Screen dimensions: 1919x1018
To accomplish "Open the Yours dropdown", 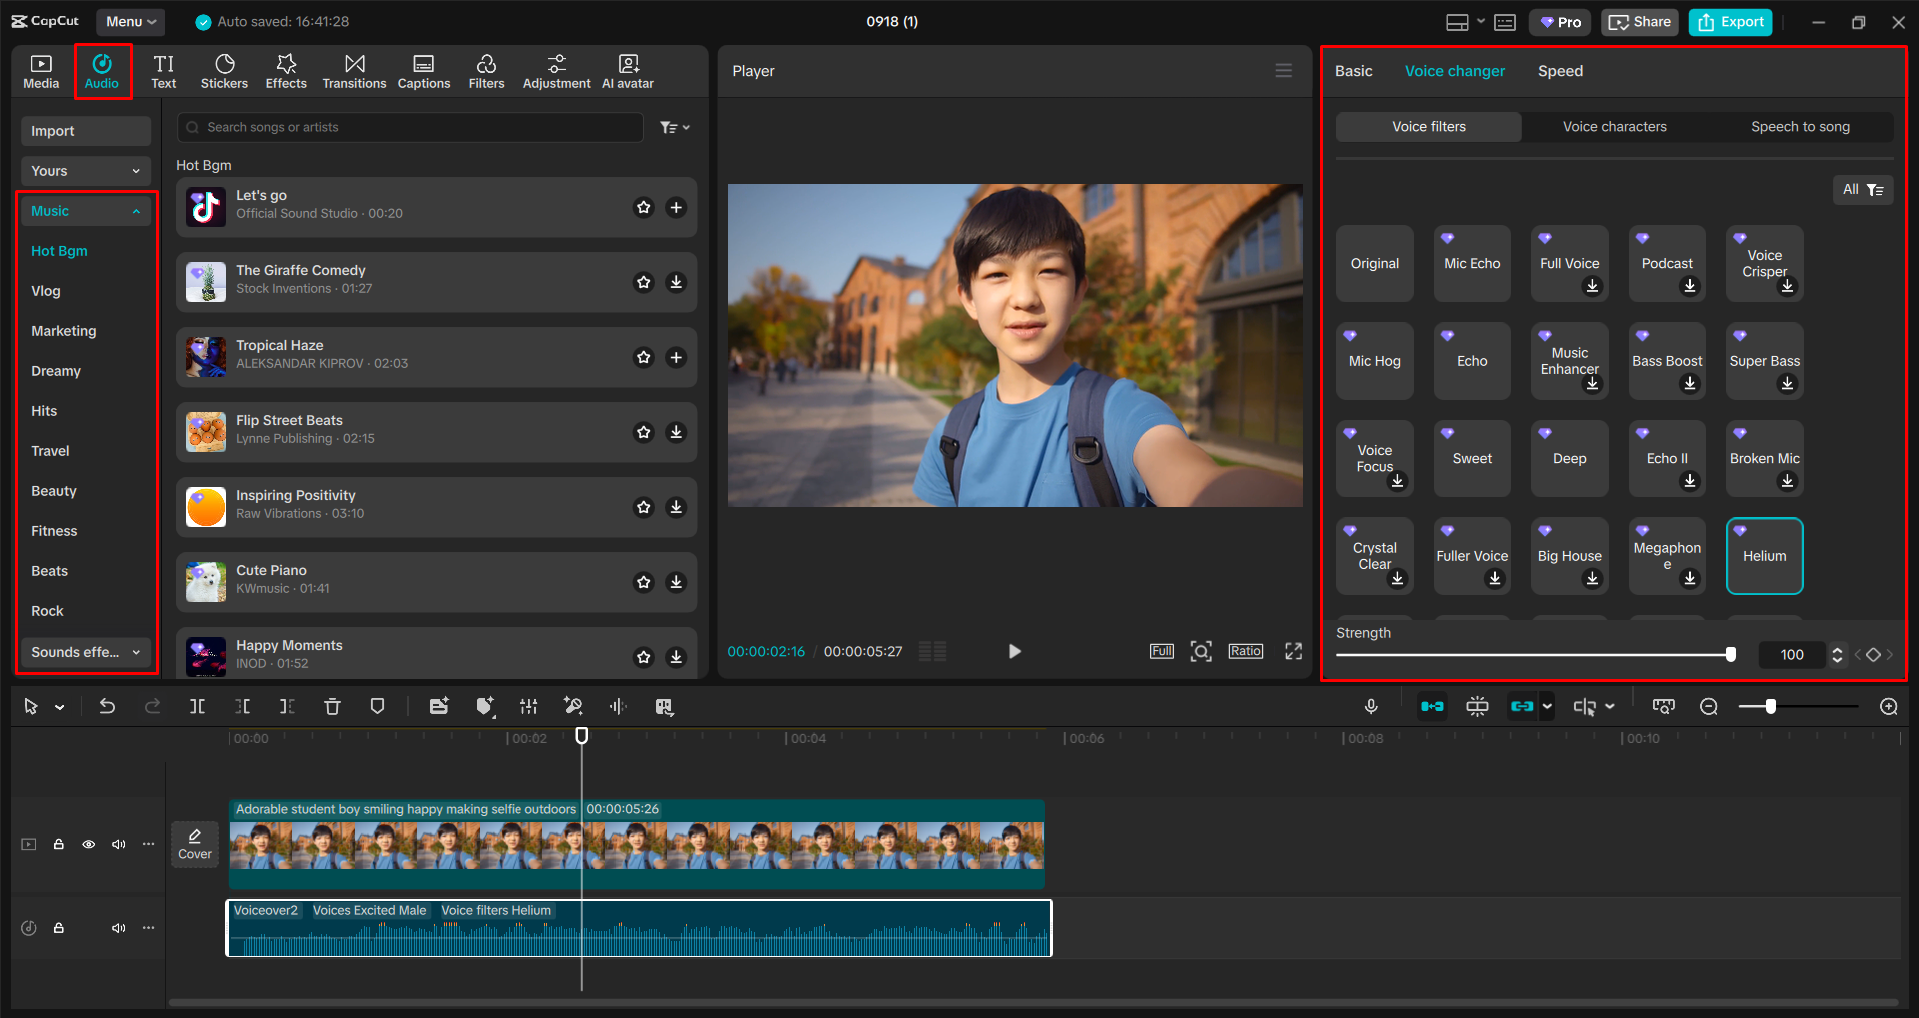I will [x=85, y=170].
